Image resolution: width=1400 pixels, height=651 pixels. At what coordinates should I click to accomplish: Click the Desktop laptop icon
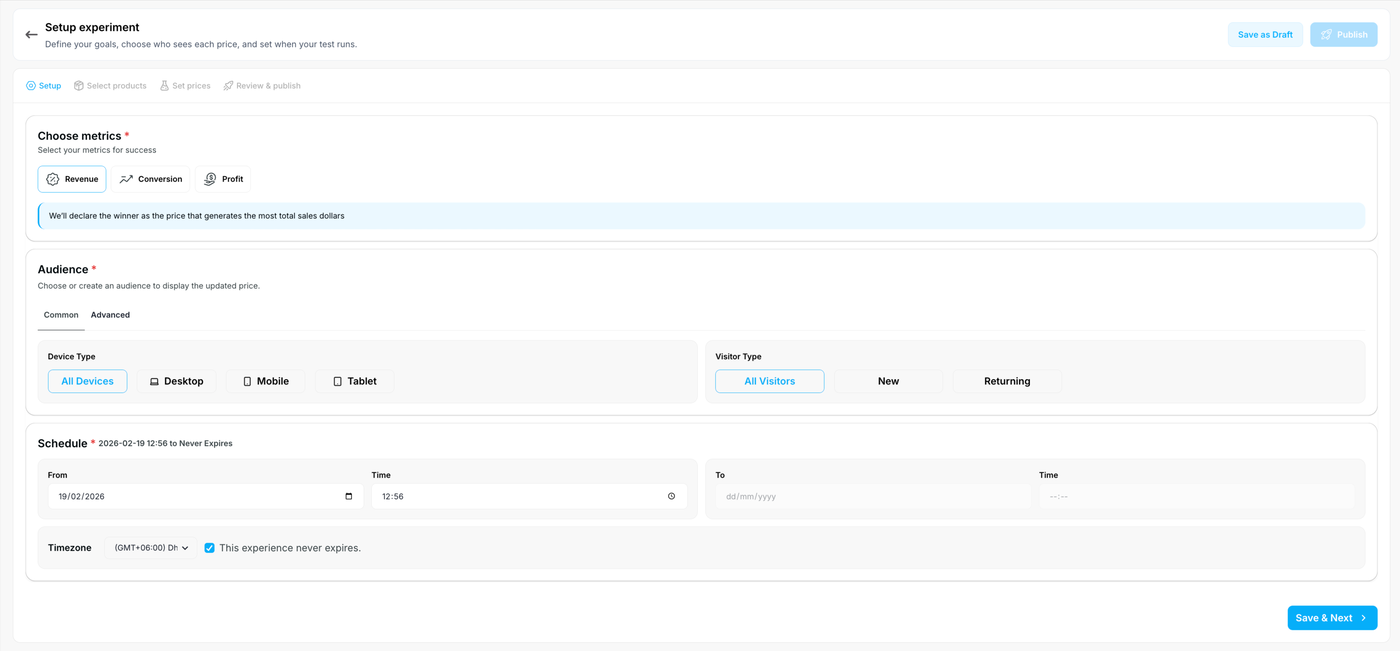(154, 382)
